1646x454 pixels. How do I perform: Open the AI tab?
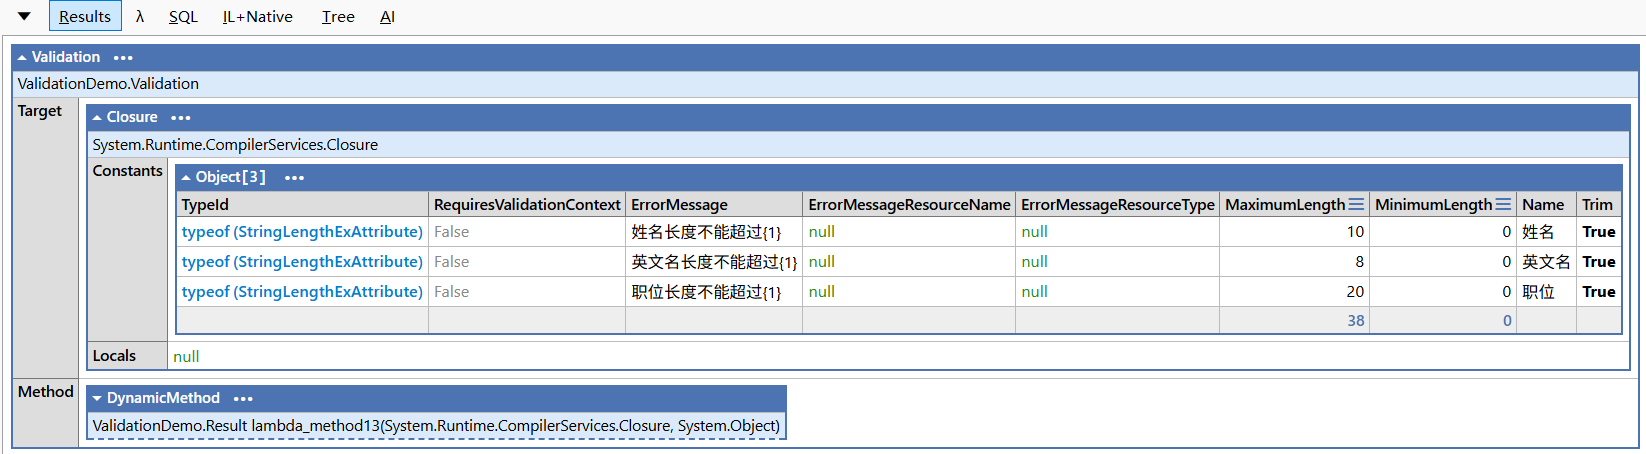pos(387,17)
